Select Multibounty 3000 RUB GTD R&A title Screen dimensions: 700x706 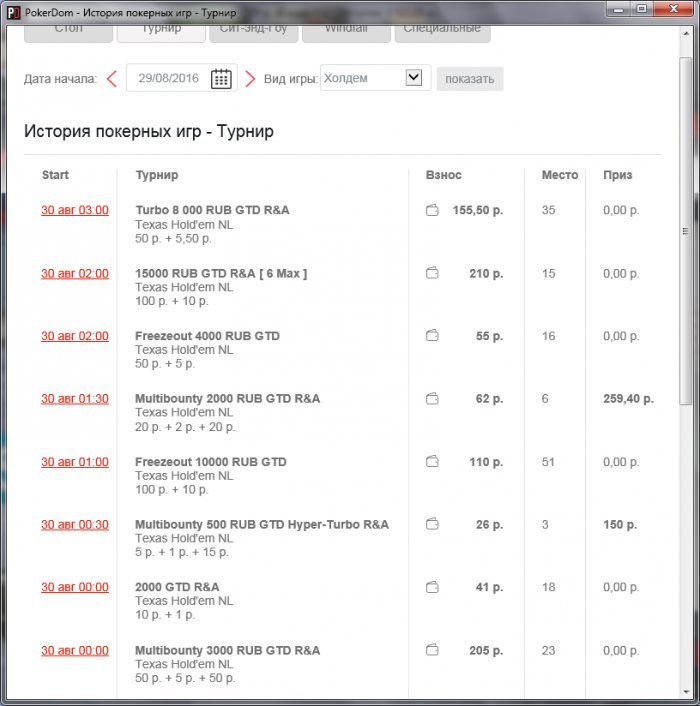227,651
